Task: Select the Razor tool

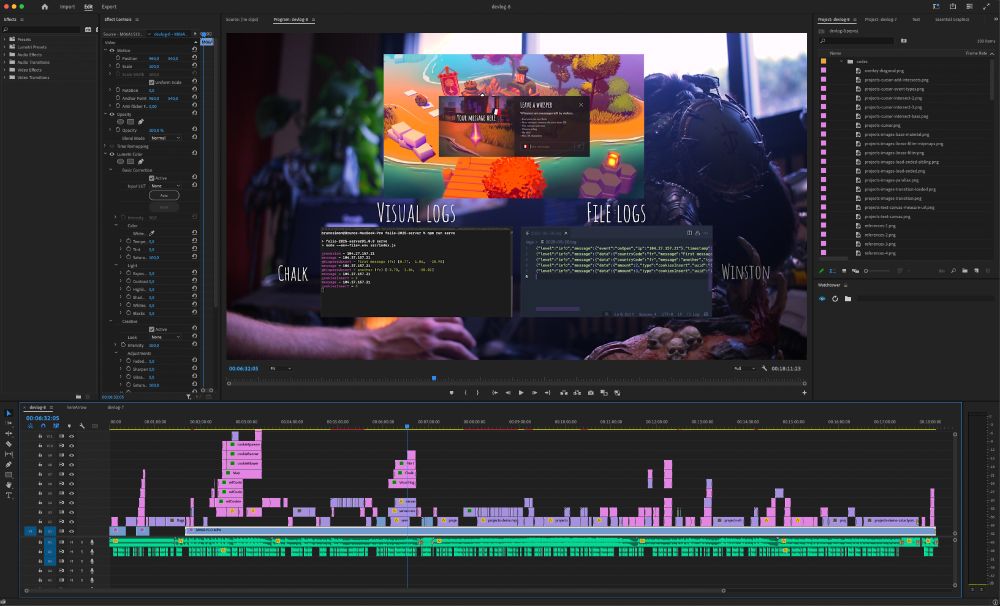Action: pyautogui.click(x=8, y=444)
